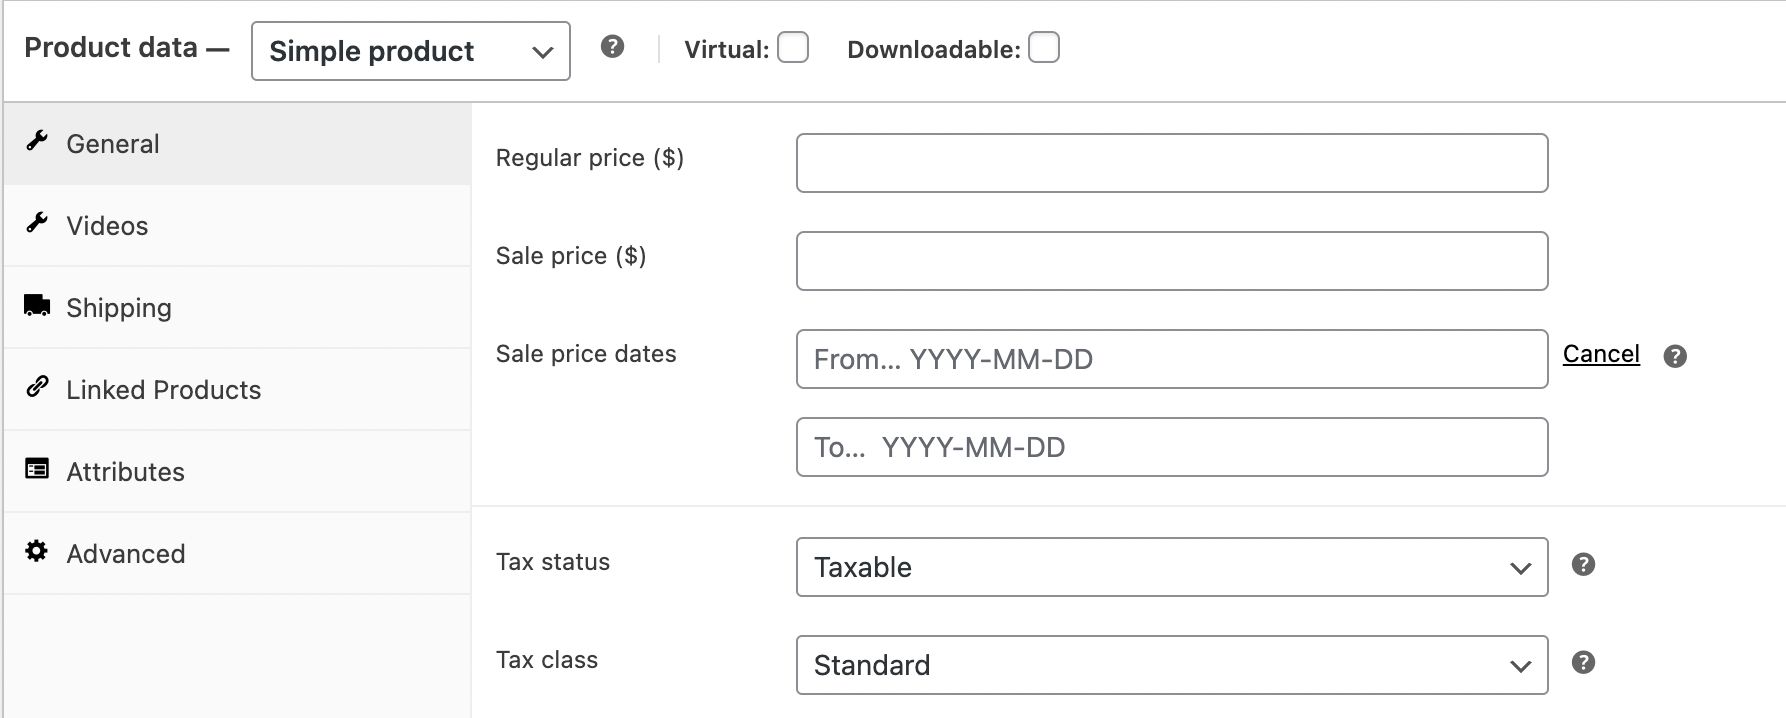Click help icon next to product type

coord(613,46)
